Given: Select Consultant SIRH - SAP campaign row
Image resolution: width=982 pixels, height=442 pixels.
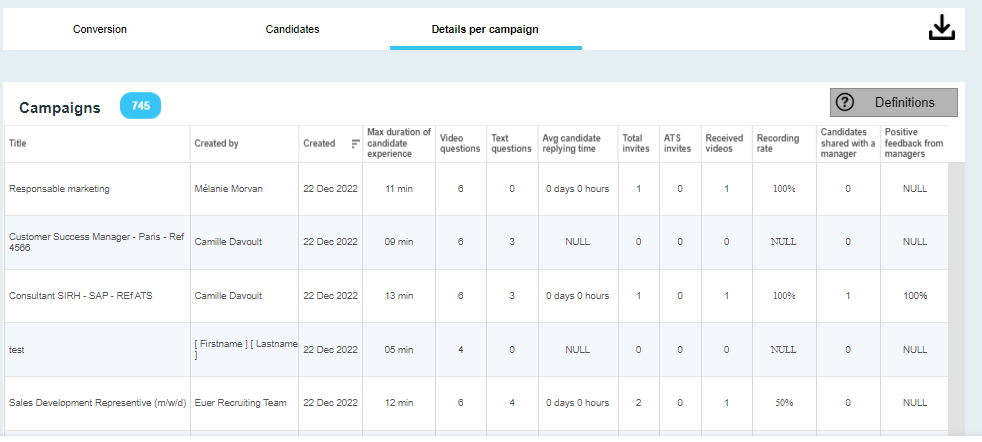Looking at the screenshot, I should click(80, 296).
